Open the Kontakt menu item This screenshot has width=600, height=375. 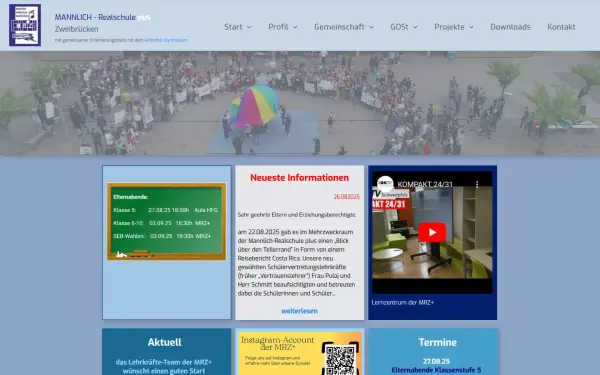[x=561, y=27]
